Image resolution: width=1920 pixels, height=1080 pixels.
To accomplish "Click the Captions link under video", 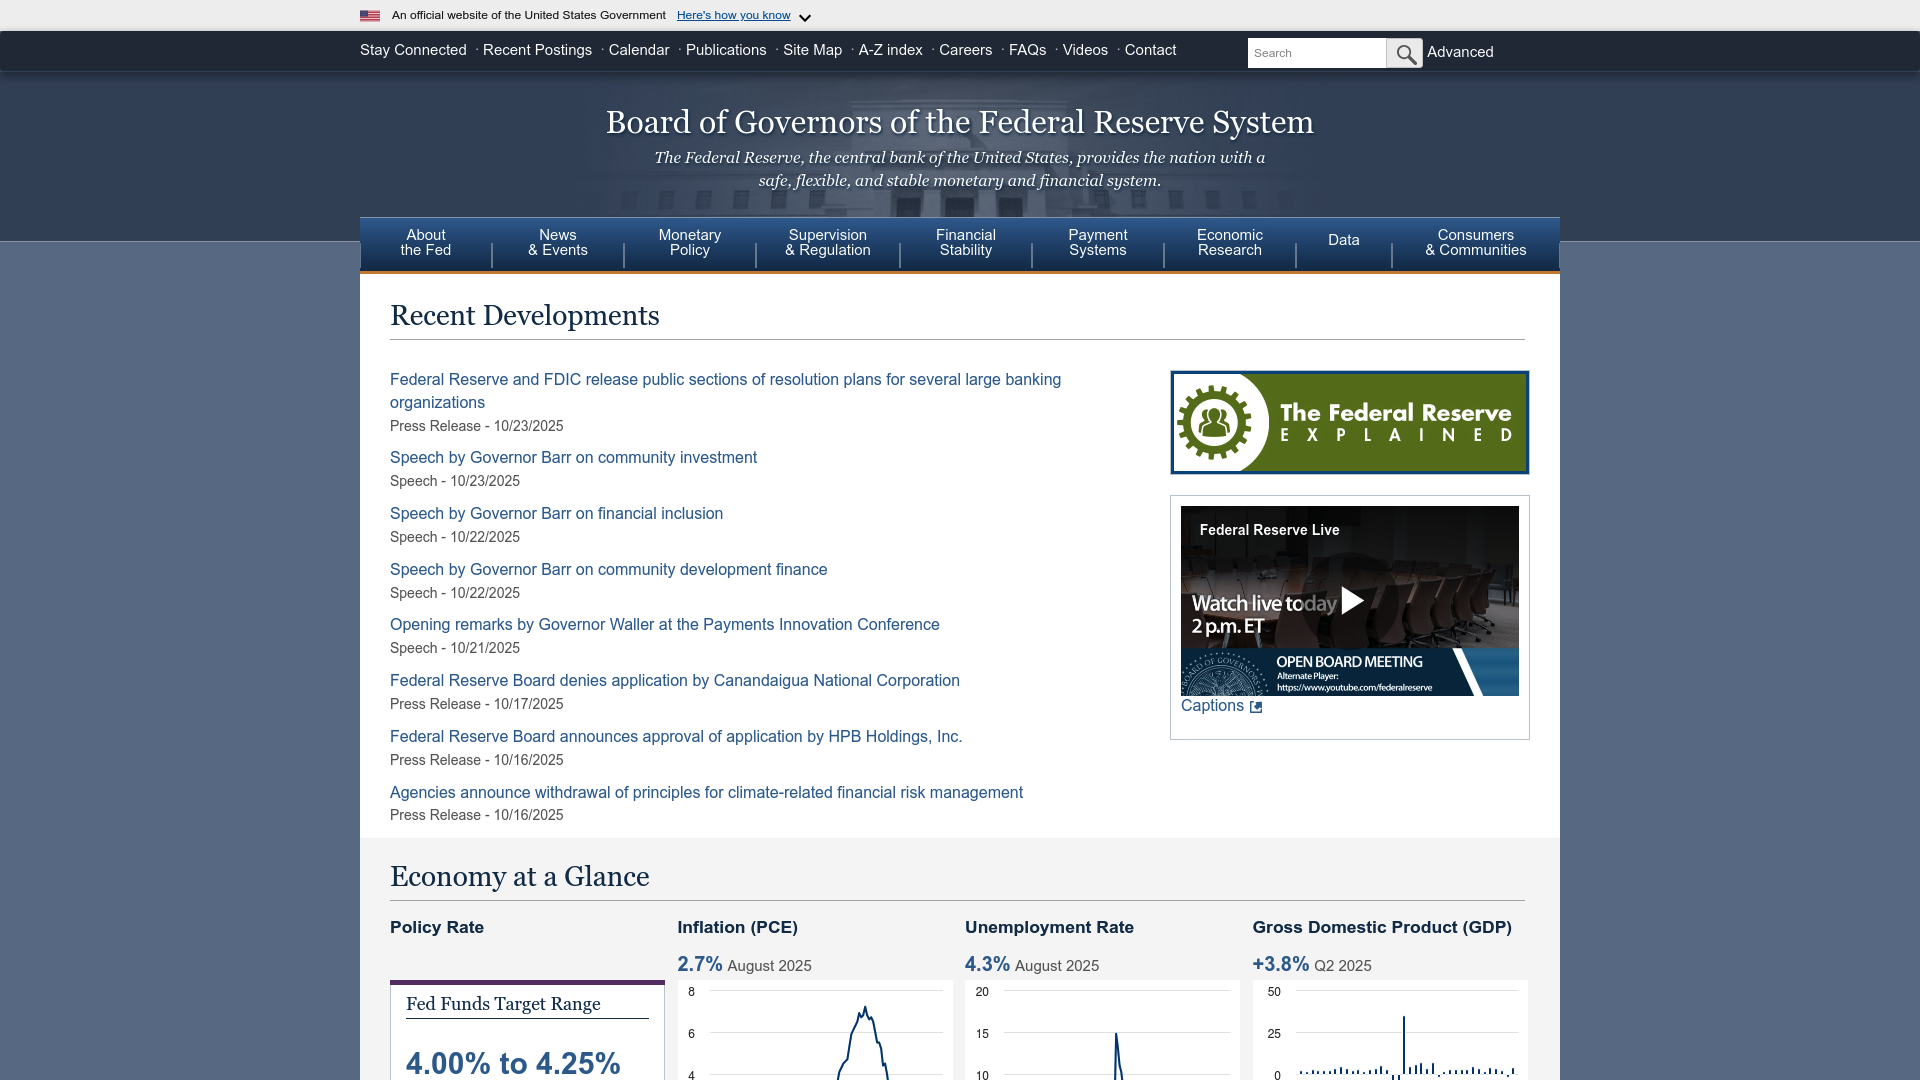I will [x=1212, y=706].
